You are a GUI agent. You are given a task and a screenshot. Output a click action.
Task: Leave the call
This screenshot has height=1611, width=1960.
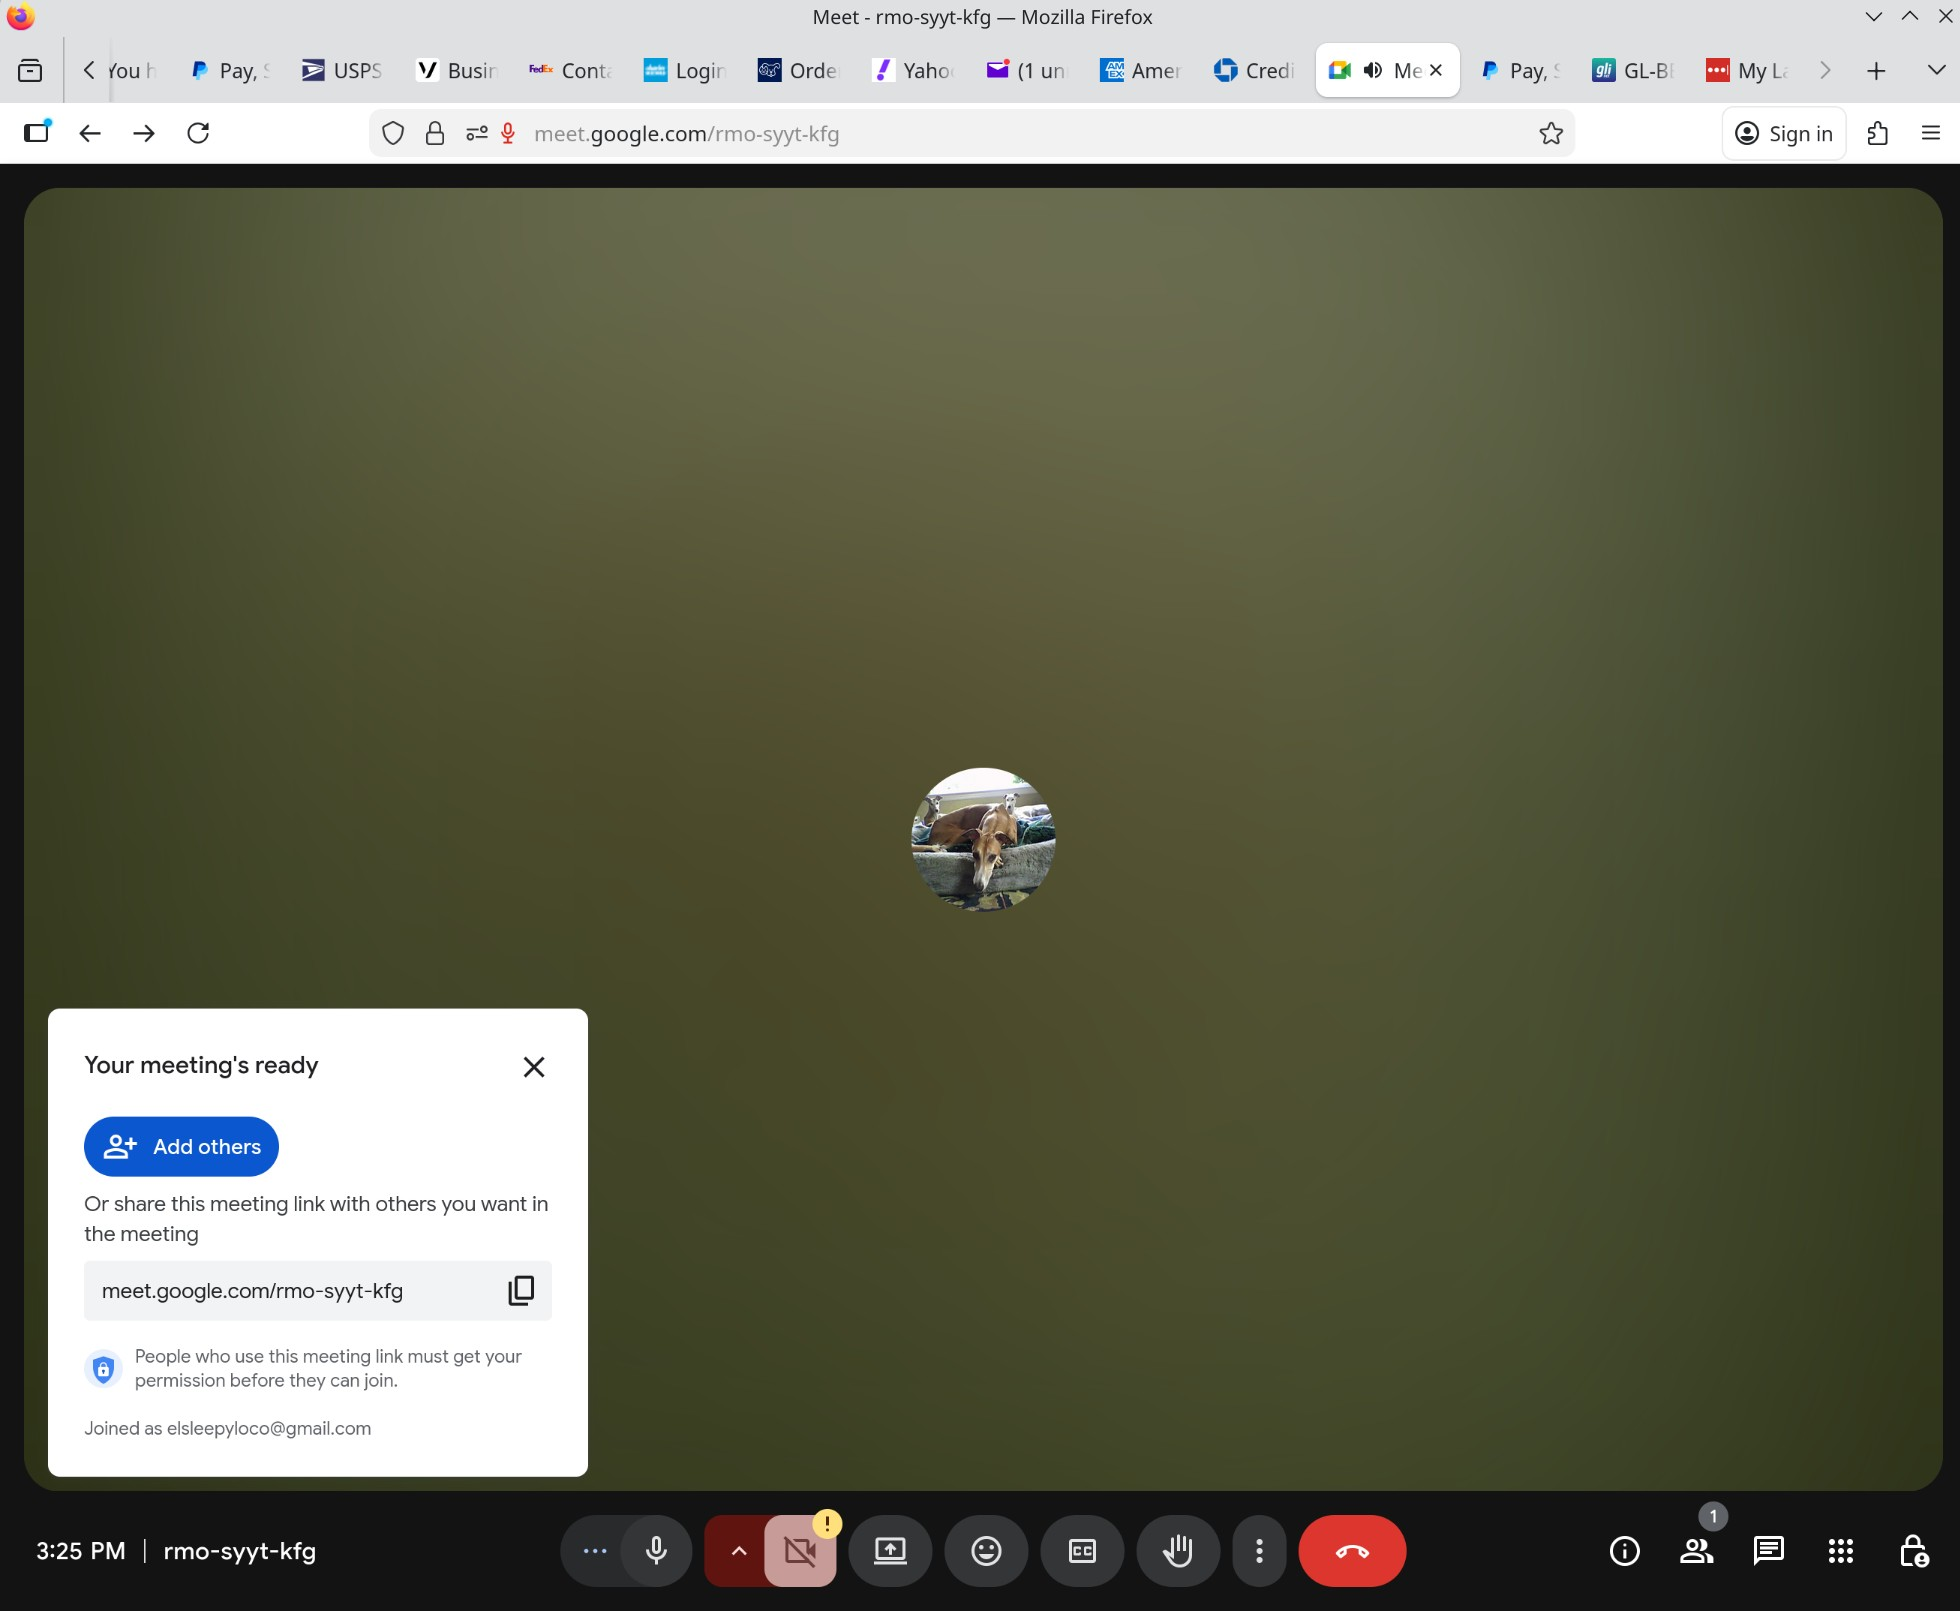pyautogui.click(x=1352, y=1551)
